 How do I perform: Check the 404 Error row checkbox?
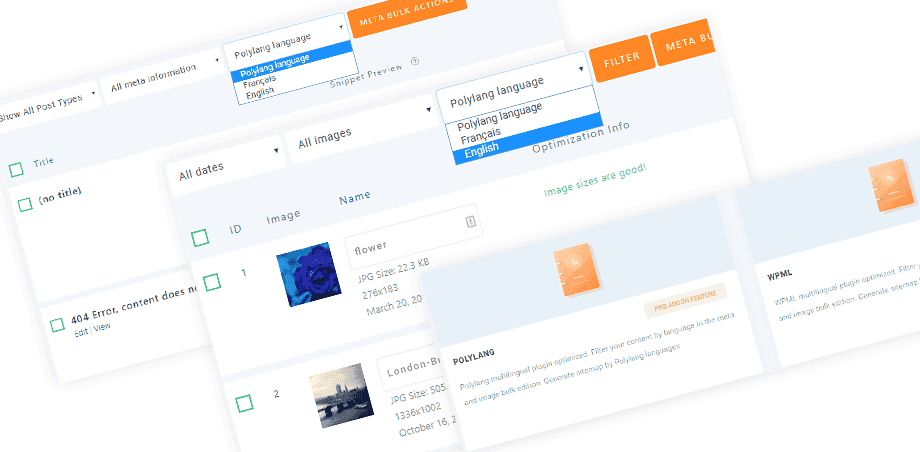(x=57, y=325)
